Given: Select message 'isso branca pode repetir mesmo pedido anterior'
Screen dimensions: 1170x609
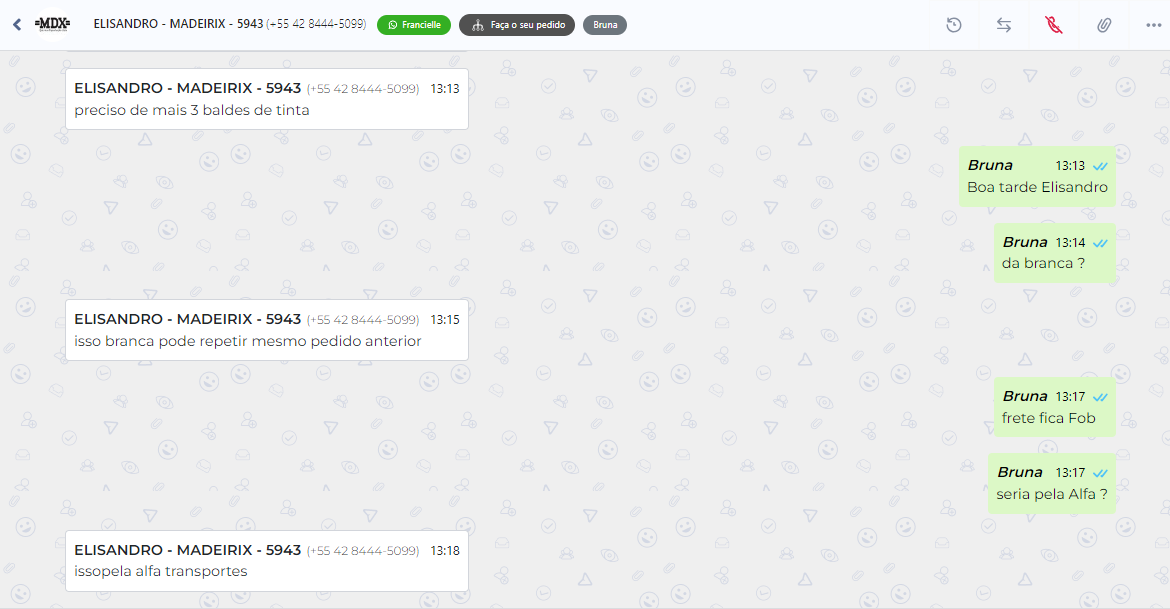Looking at the screenshot, I should (x=267, y=330).
